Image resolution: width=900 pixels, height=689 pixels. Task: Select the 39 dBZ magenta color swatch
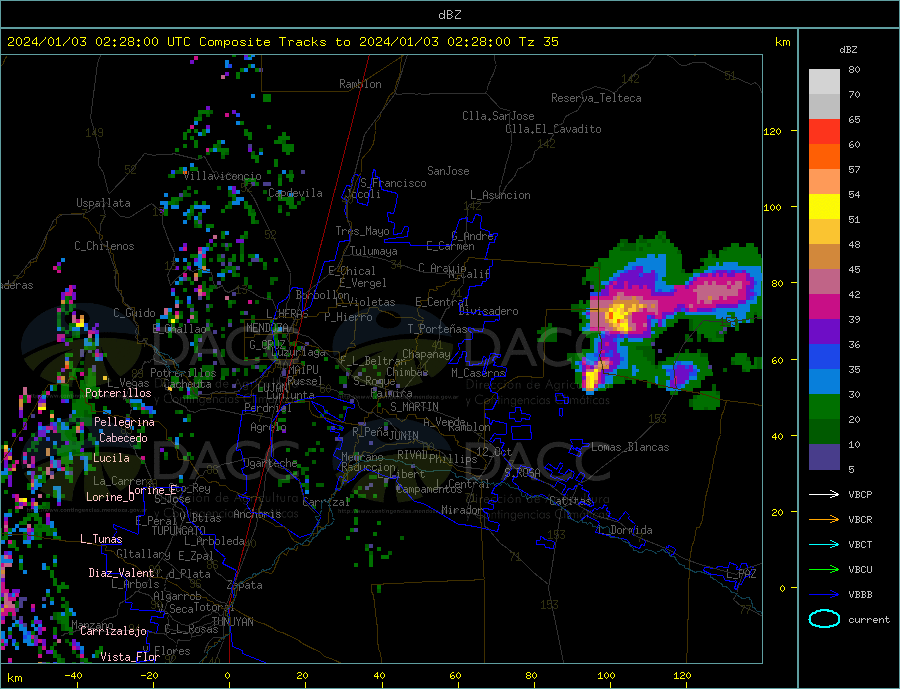click(824, 306)
